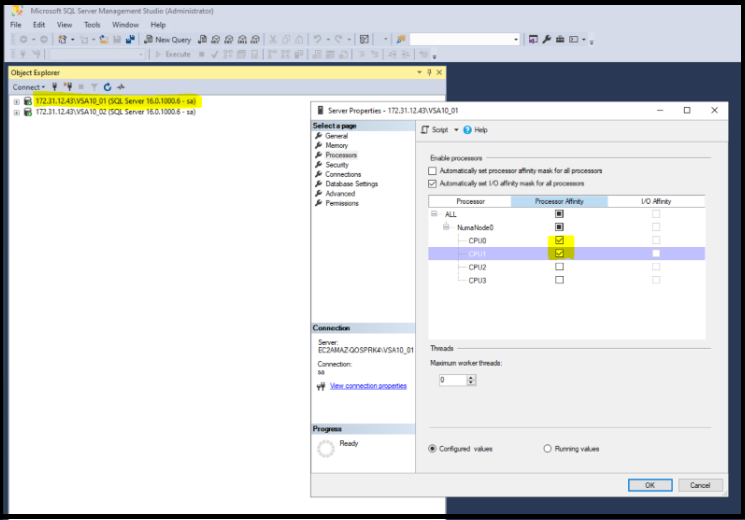Open the Script dropdown arrow

[456, 130]
